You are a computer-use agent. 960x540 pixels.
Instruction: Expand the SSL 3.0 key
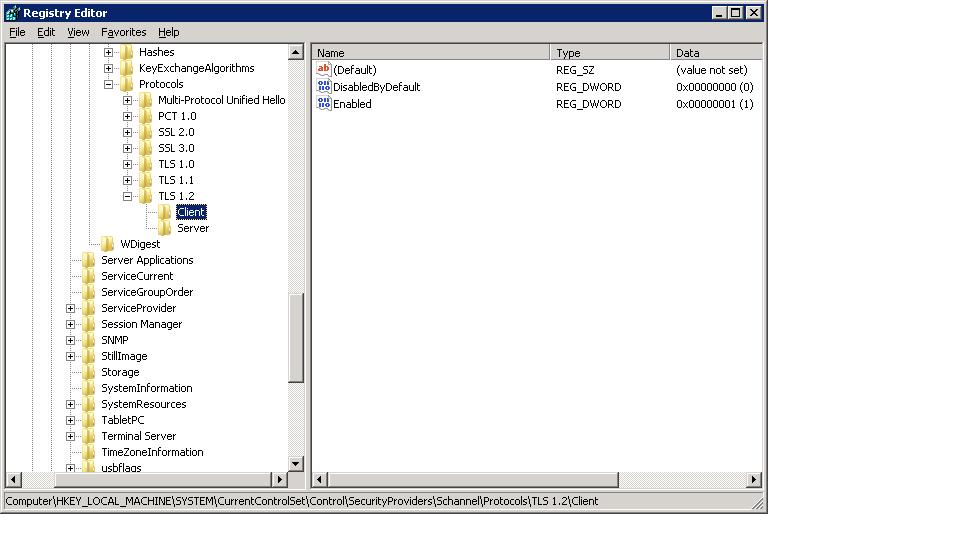(x=127, y=148)
